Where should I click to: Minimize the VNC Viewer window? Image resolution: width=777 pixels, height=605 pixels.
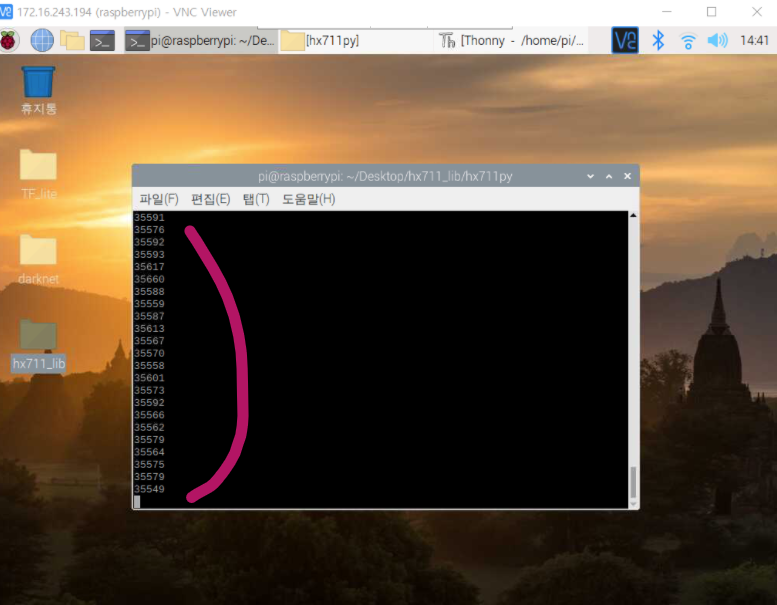pos(666,12)
